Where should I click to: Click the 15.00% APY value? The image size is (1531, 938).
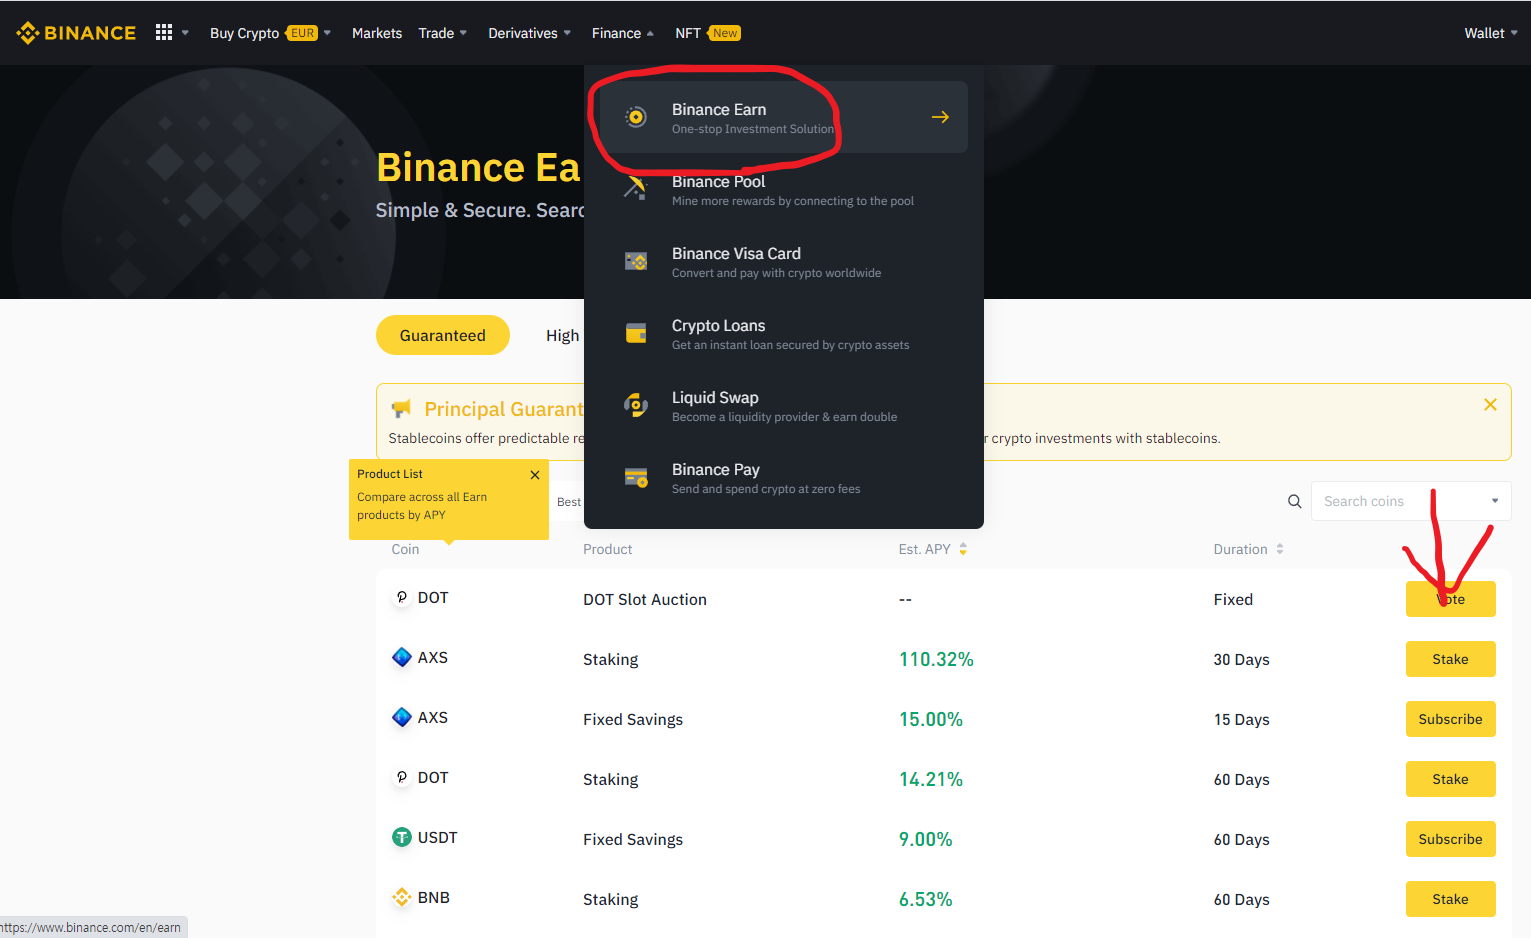931,719
